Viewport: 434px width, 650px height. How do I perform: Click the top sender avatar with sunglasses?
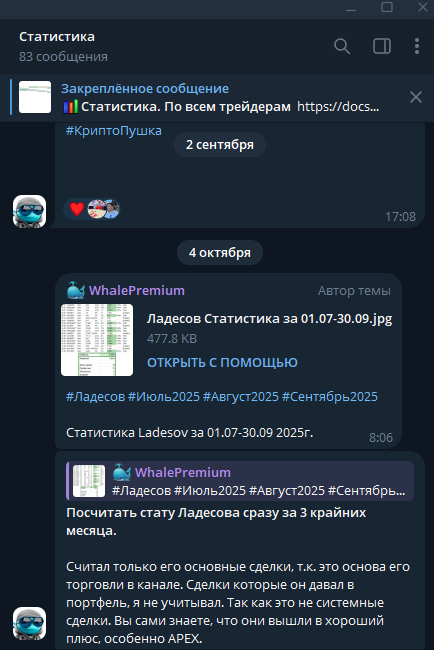point(29,211)
